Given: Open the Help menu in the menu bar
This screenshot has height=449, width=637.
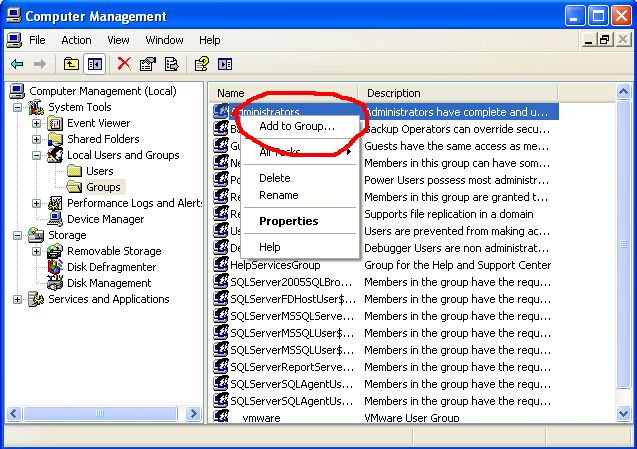Looking at the screenshot, I should tap(210, 40).
